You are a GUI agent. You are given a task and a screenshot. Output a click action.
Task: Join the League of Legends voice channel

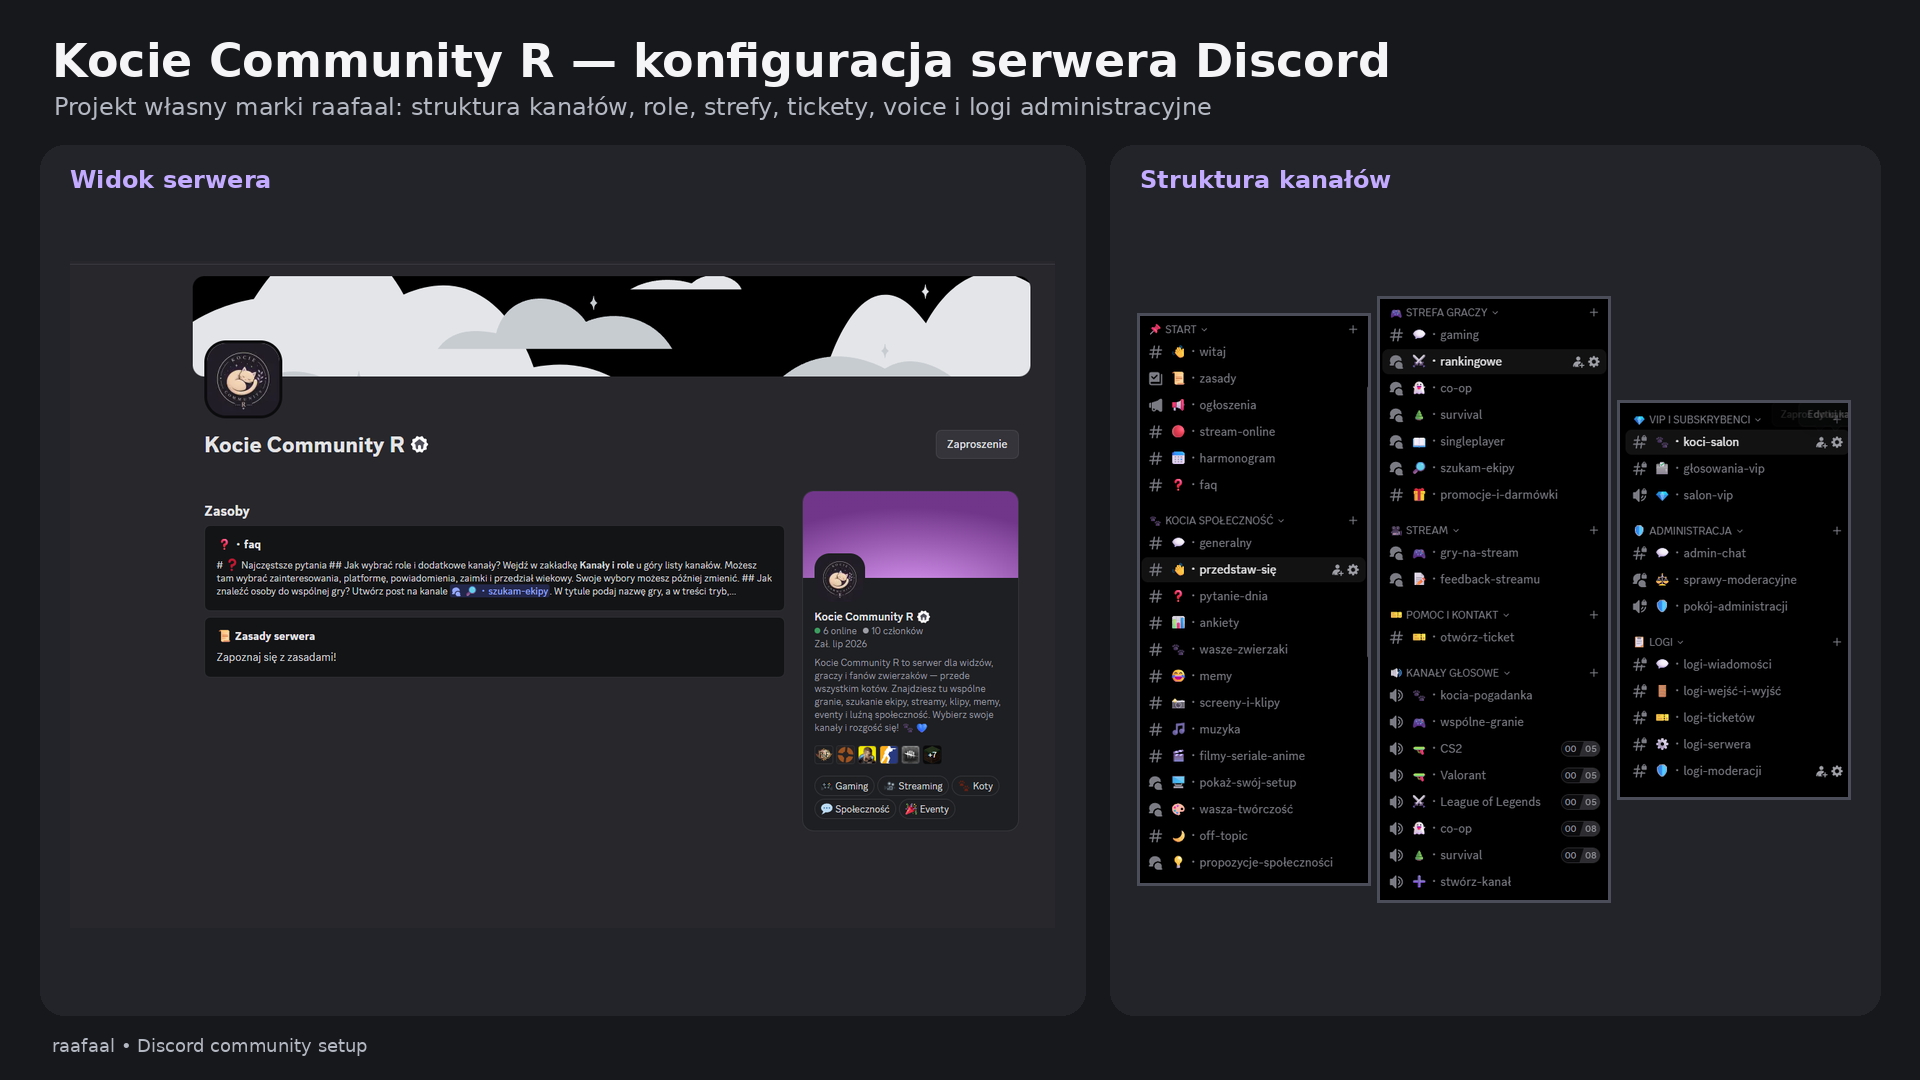pyautogui.click(x=1494, y=802)
